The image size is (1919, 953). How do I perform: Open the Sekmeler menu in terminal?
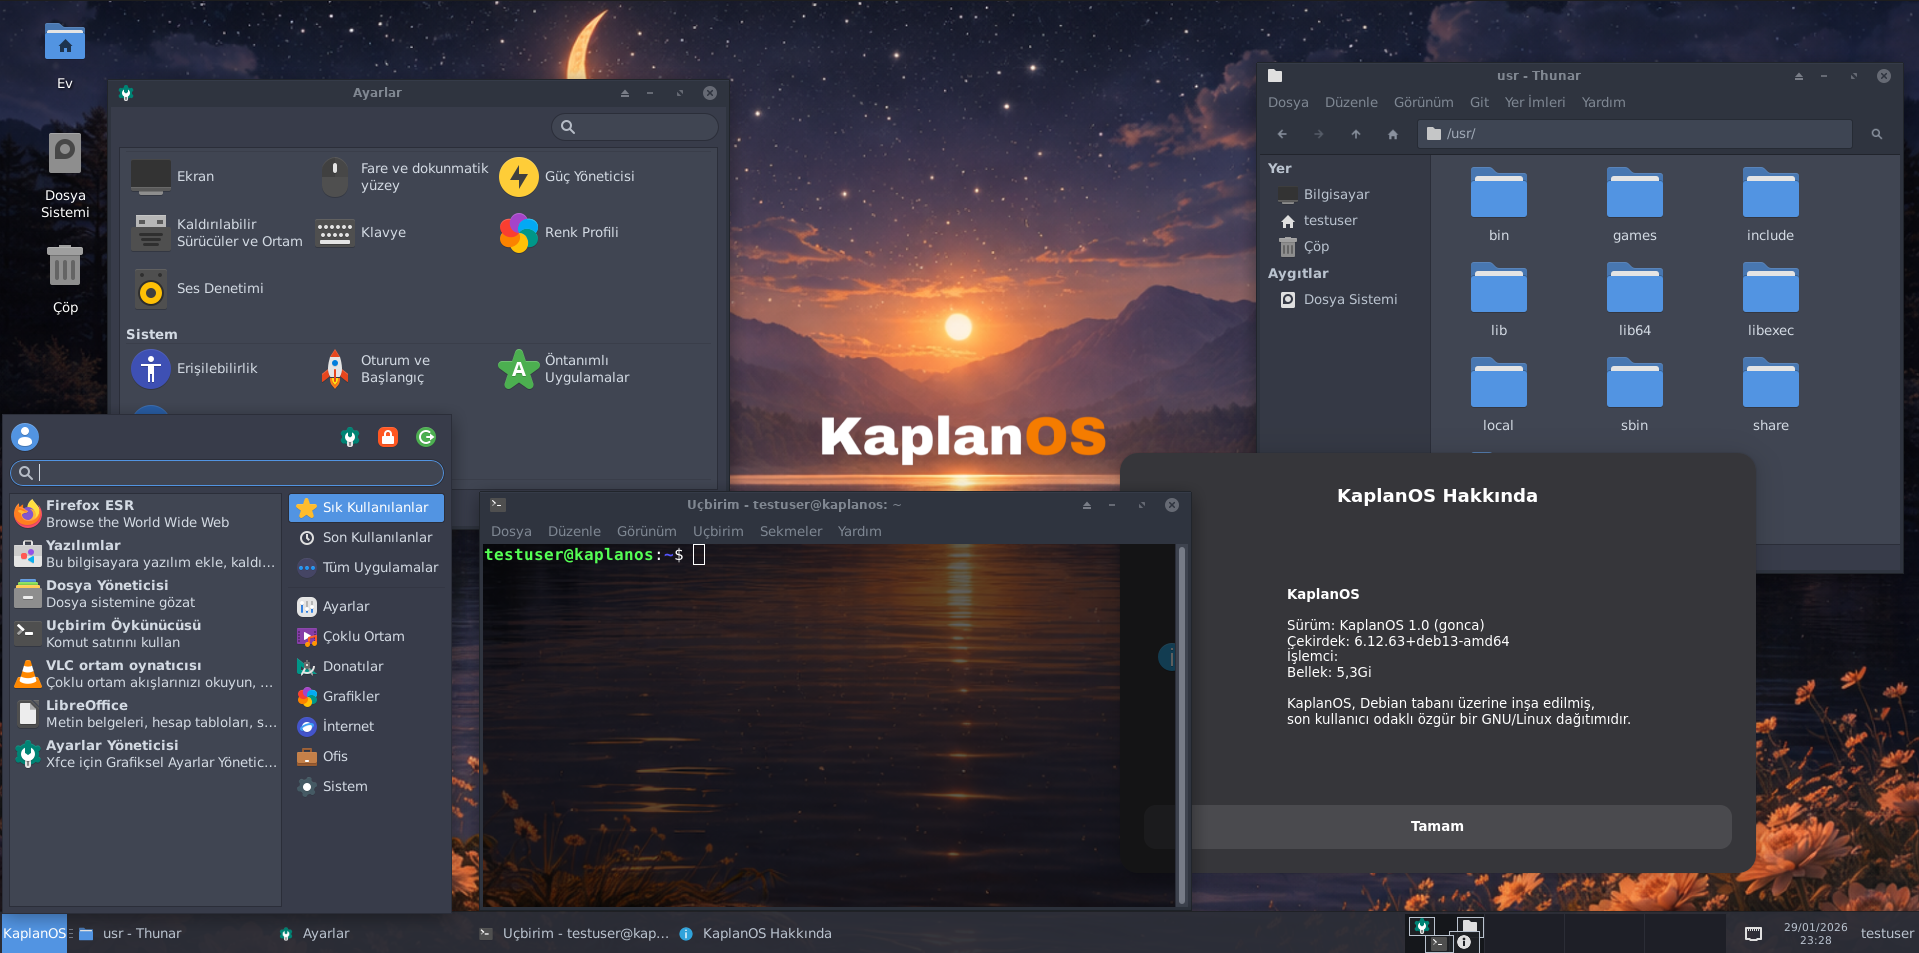click(x=790, y=532)
